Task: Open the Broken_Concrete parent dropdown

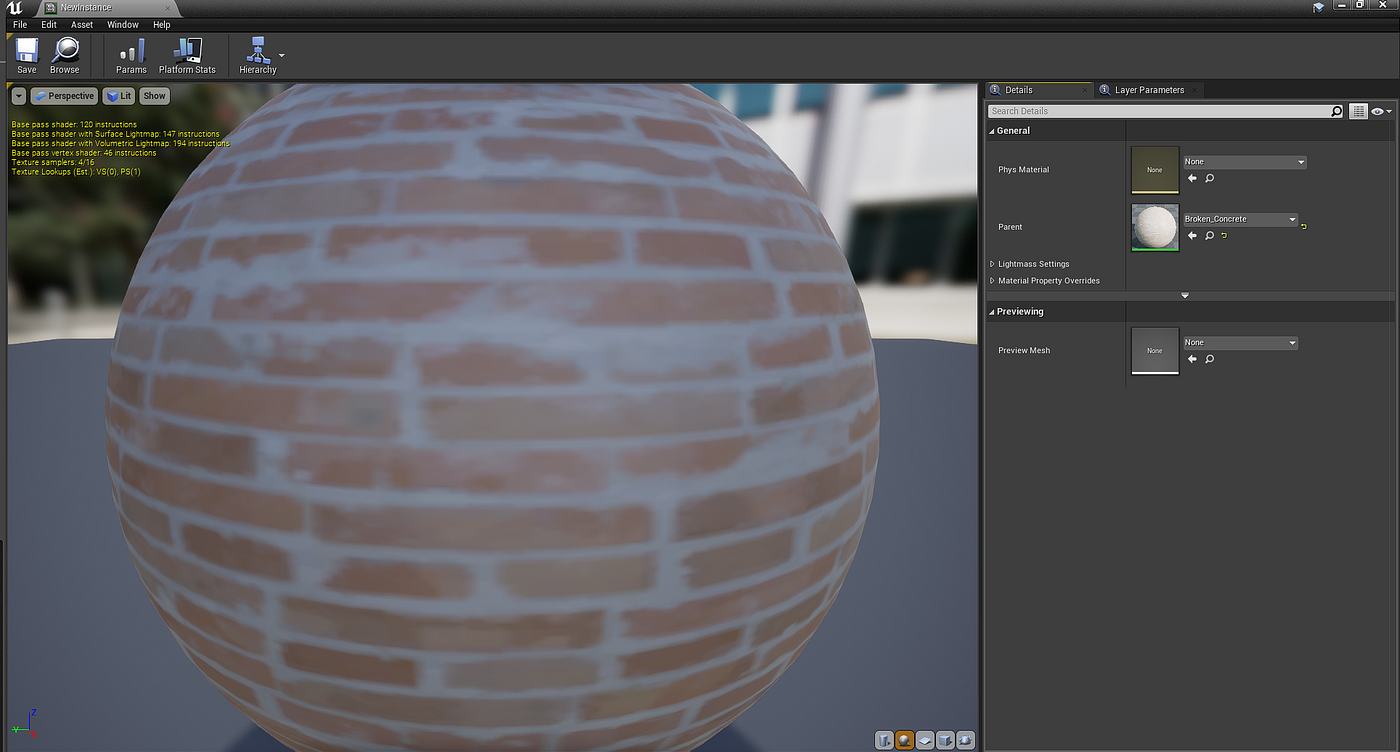Action: [x=1240, y=219]
